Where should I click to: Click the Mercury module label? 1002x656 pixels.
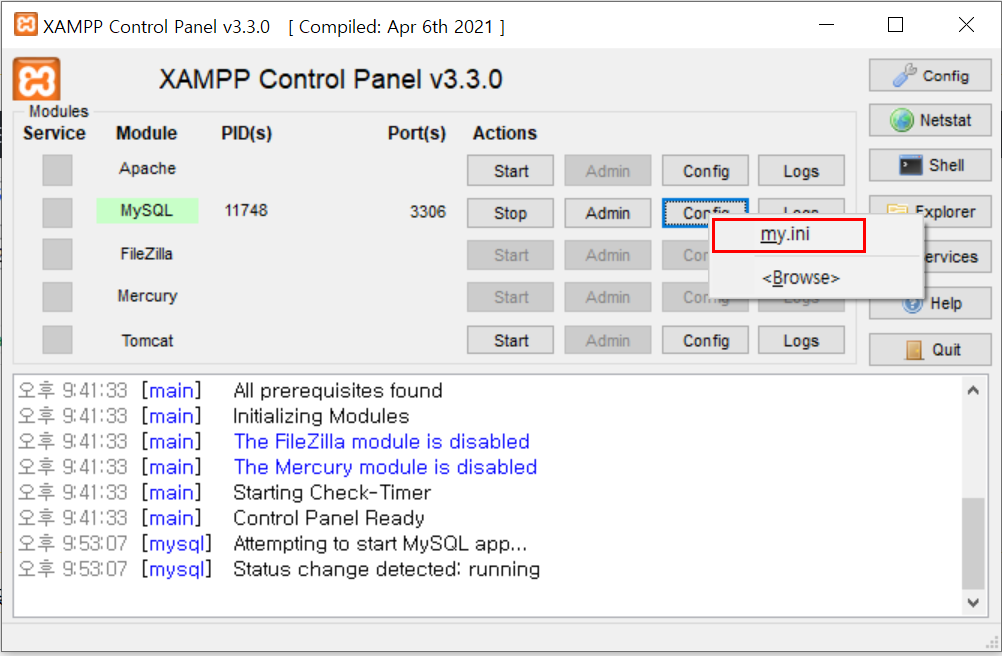point(147,296)
